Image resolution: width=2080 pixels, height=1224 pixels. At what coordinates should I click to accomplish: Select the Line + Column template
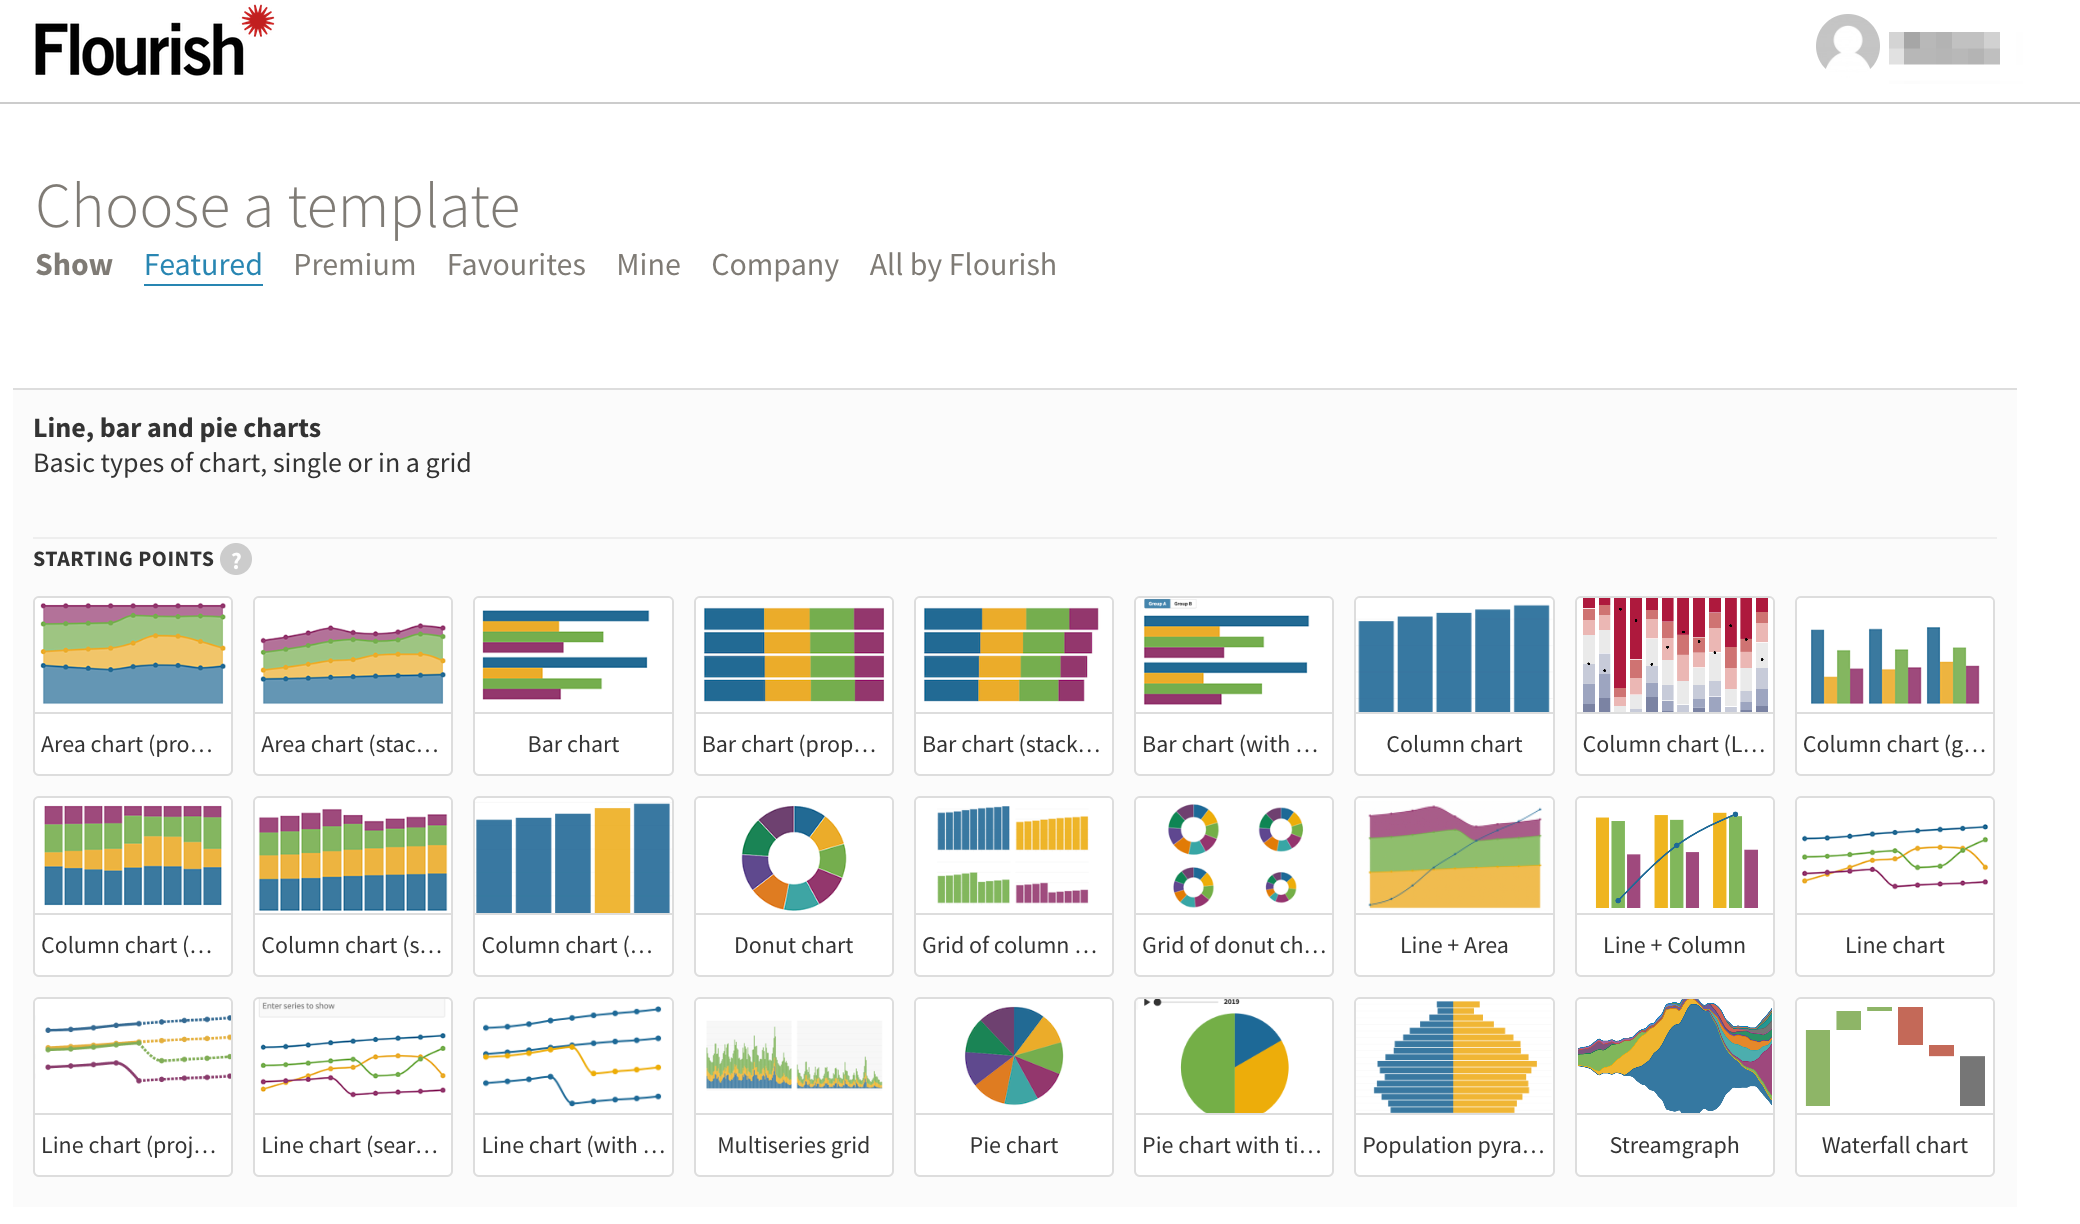[1675, 886]
